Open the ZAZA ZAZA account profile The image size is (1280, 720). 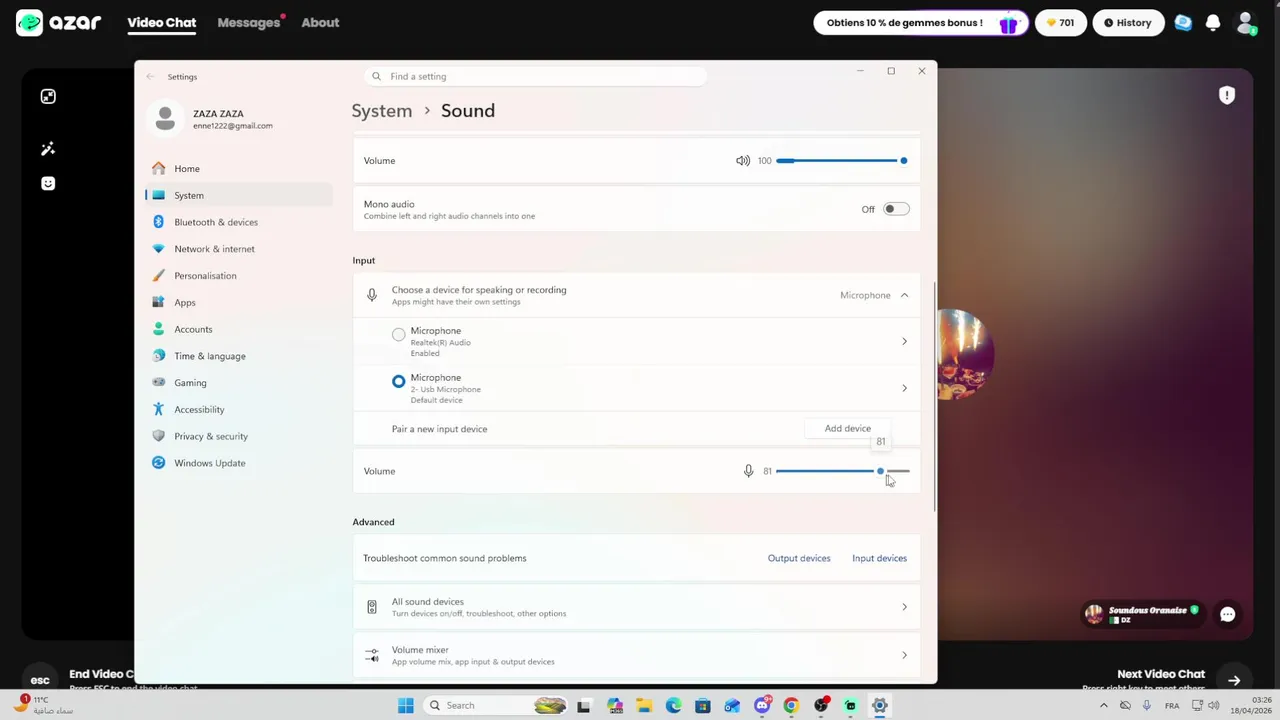point(212,119)
